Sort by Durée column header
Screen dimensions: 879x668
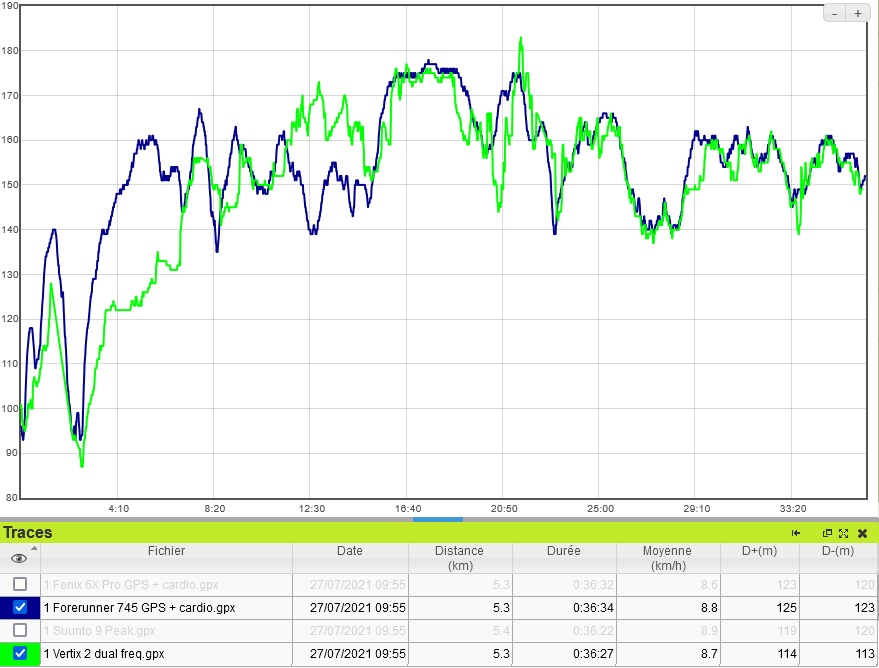pyautogui.click(x=563, y=551)
